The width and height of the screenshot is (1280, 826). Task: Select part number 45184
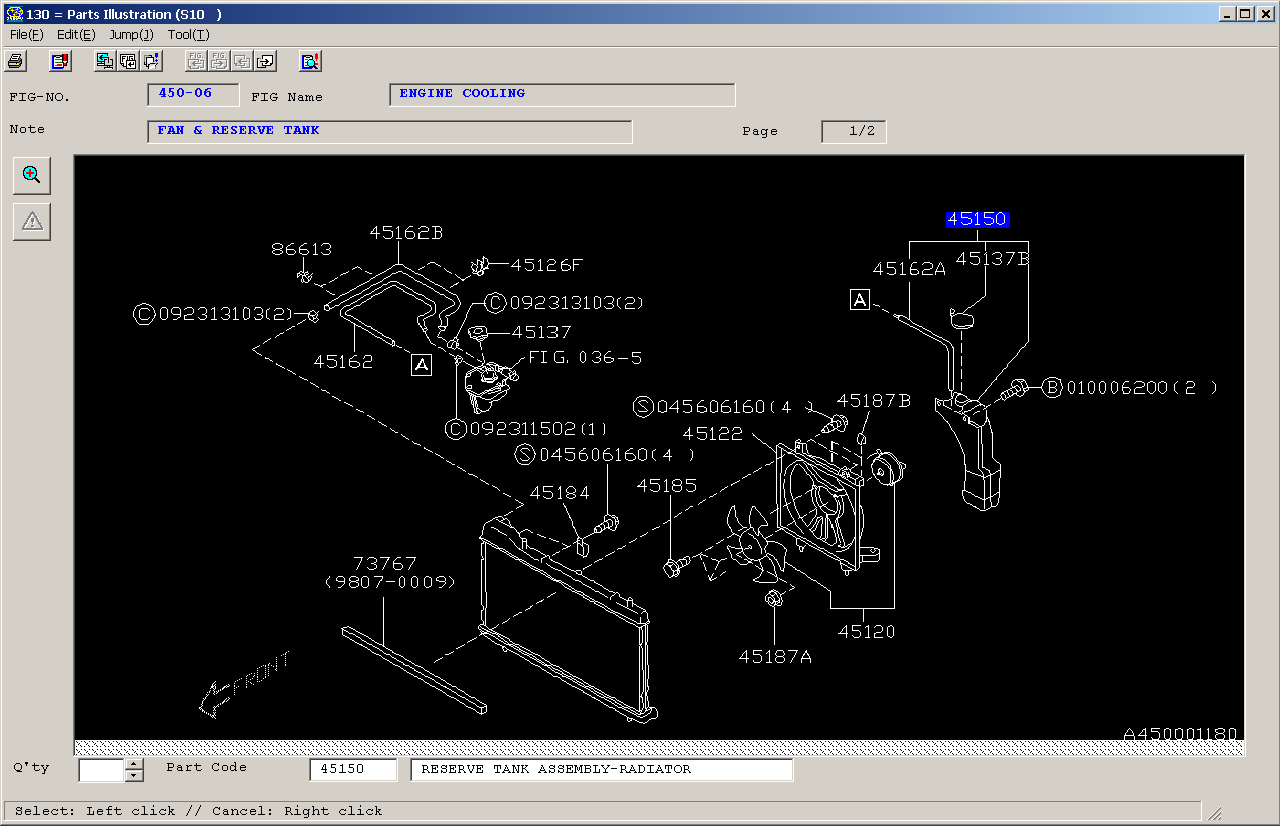click(x=560, y=493)
